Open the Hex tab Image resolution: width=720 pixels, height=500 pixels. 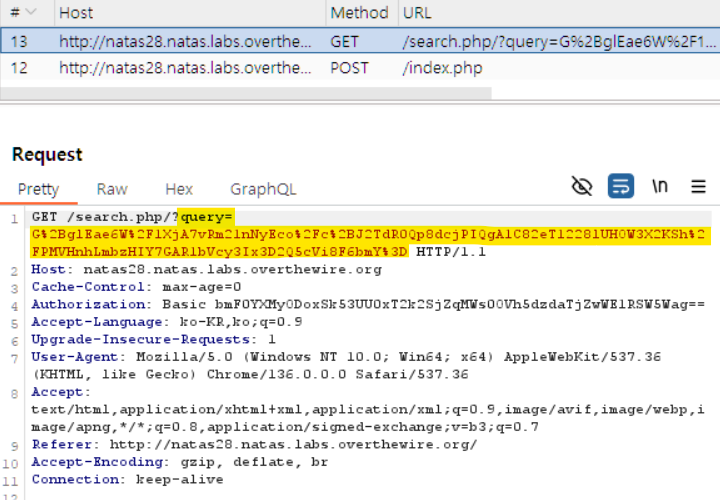(179, 189)
